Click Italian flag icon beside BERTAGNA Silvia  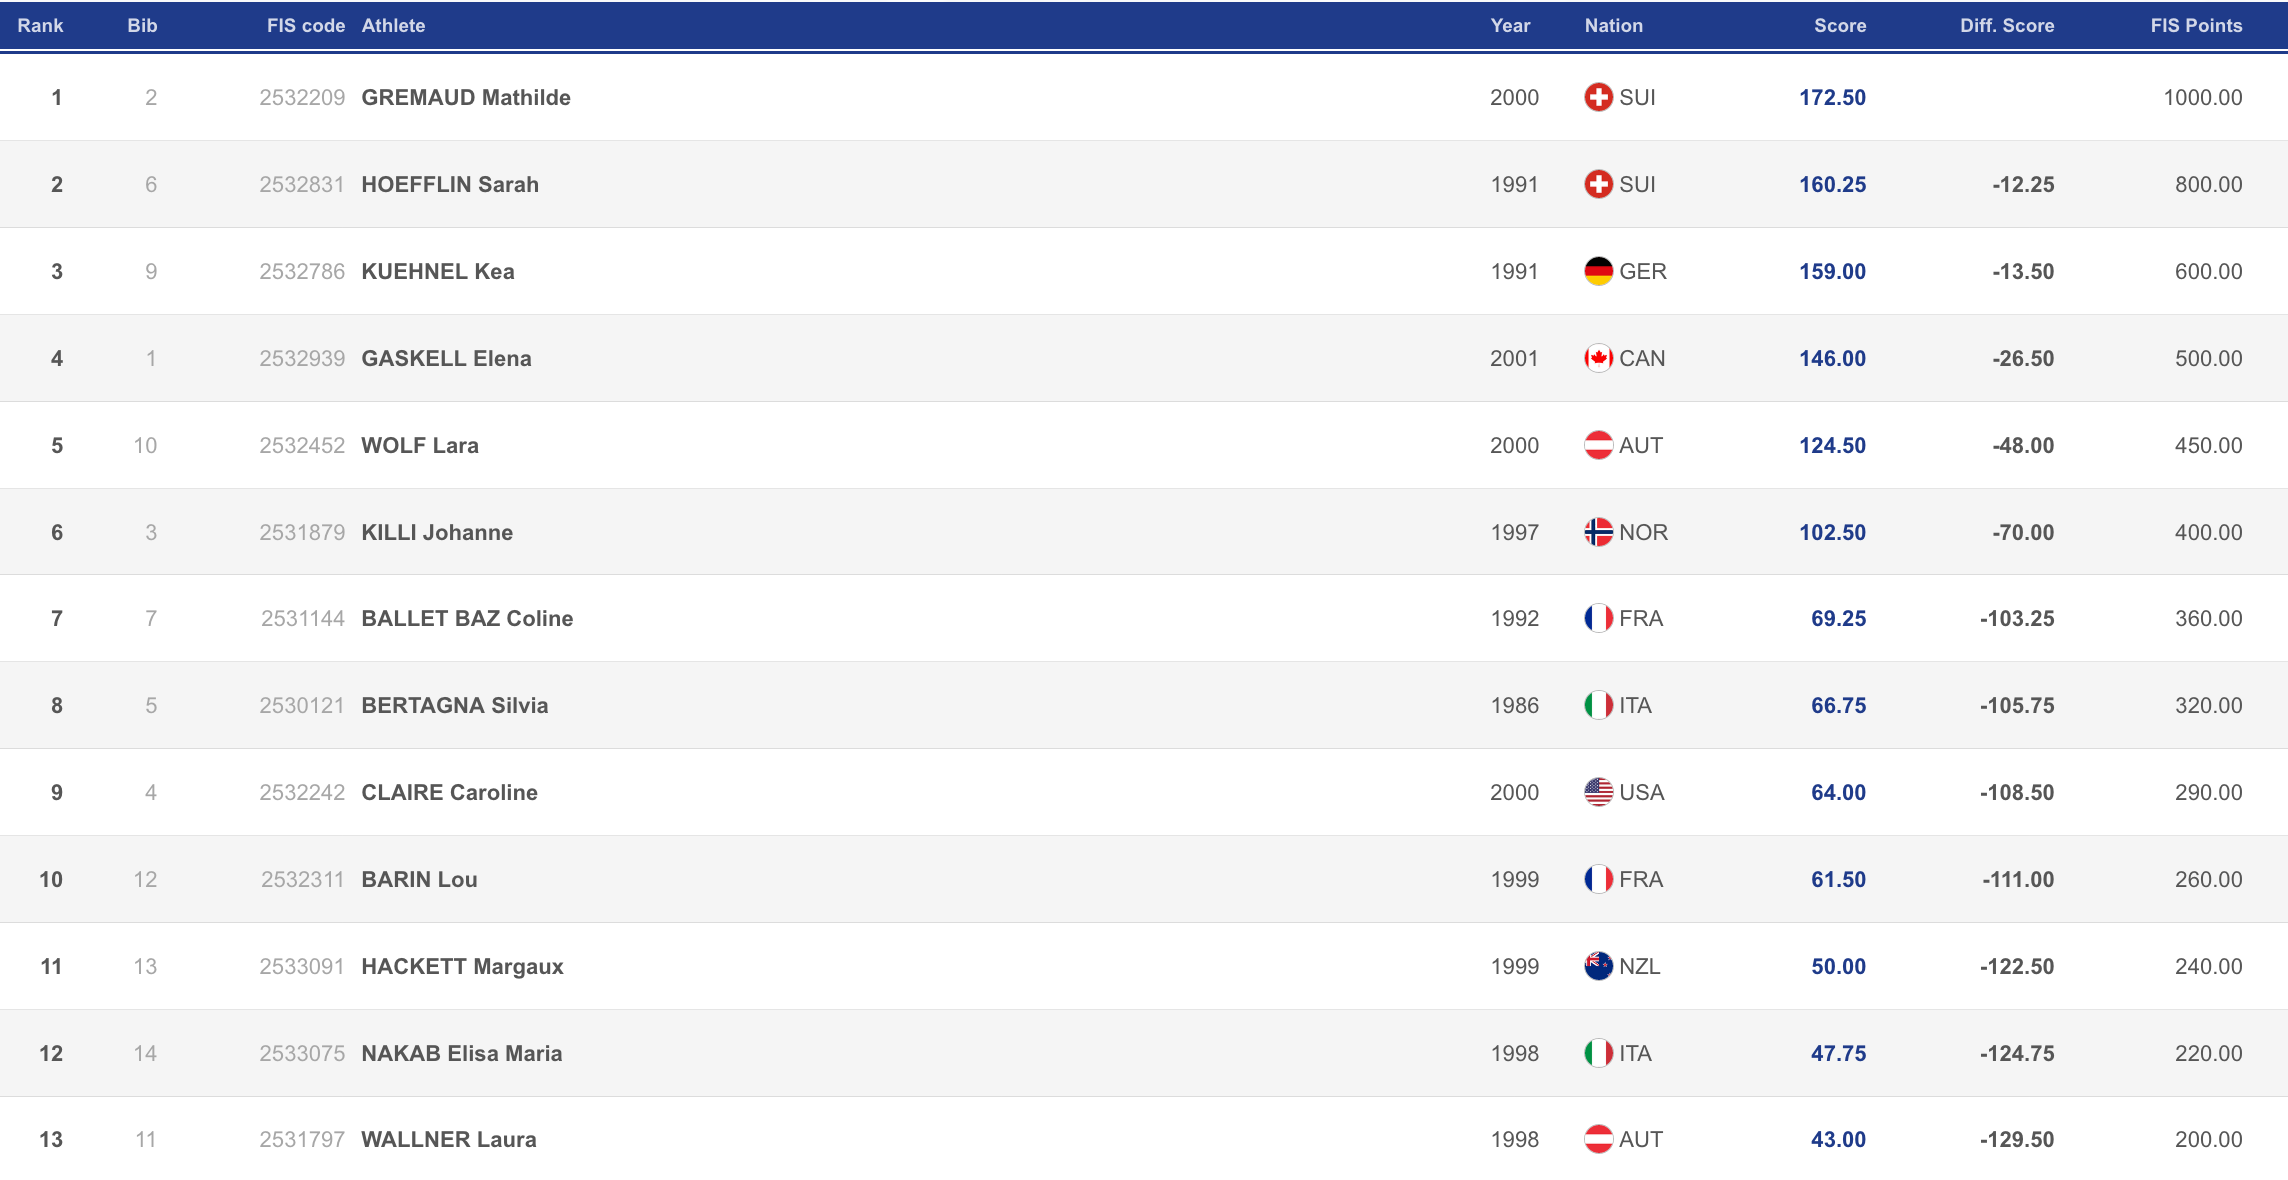tap(1598, 705)
